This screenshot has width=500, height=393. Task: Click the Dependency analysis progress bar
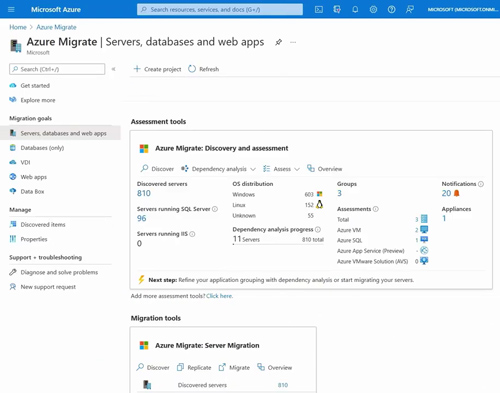[x=278, y=244]
